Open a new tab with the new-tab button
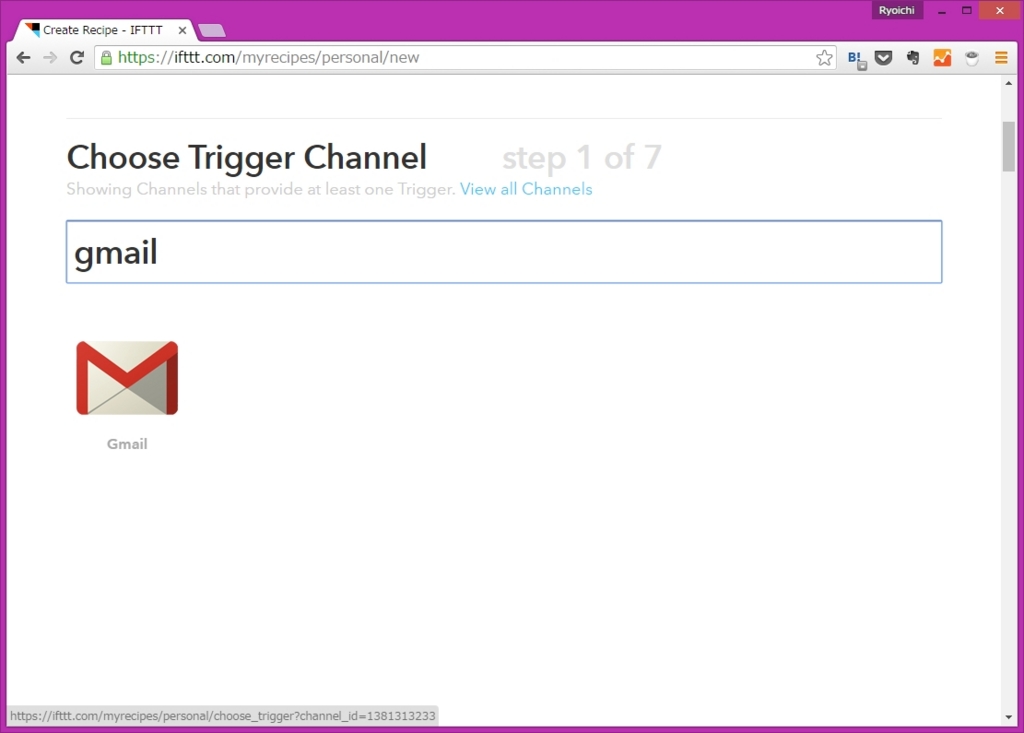The height and width of the screenshot is (733, 1024). (x=212, y=30)
